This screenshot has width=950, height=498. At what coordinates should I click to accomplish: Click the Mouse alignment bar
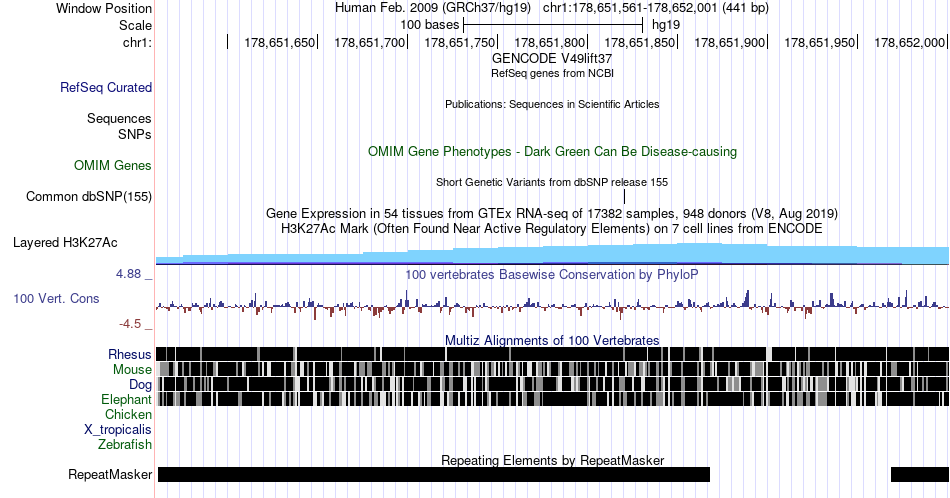point(552,369)
